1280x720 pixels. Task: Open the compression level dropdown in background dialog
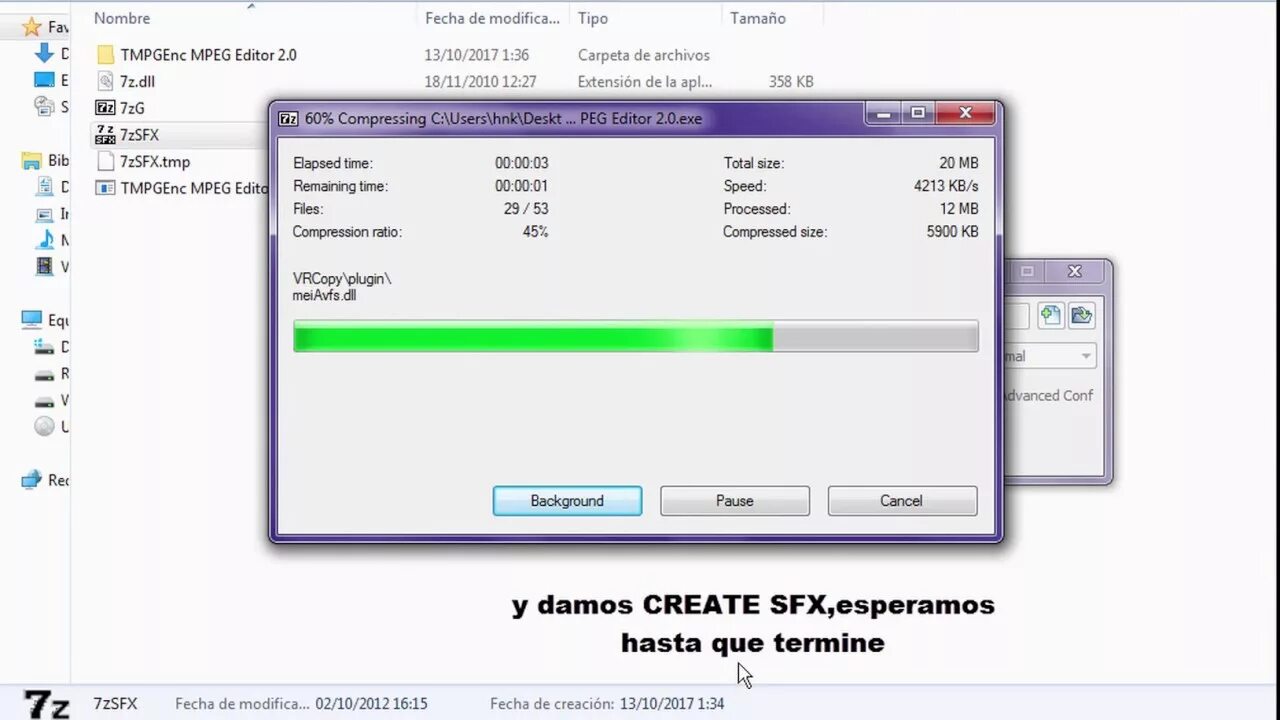(1086, 355)
